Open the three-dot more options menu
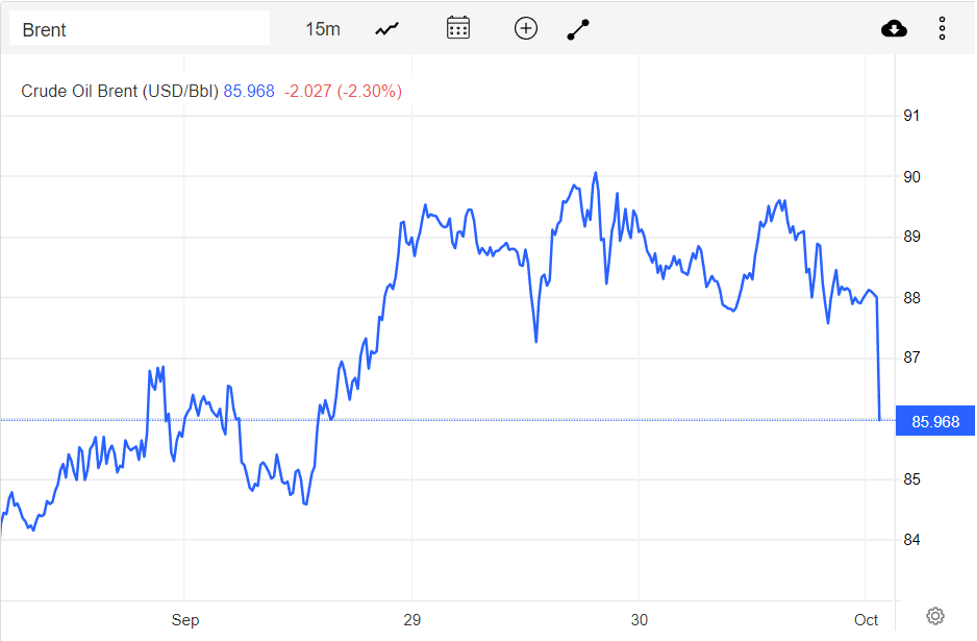This screenshot has width=977, height=641. pos(942,29)
